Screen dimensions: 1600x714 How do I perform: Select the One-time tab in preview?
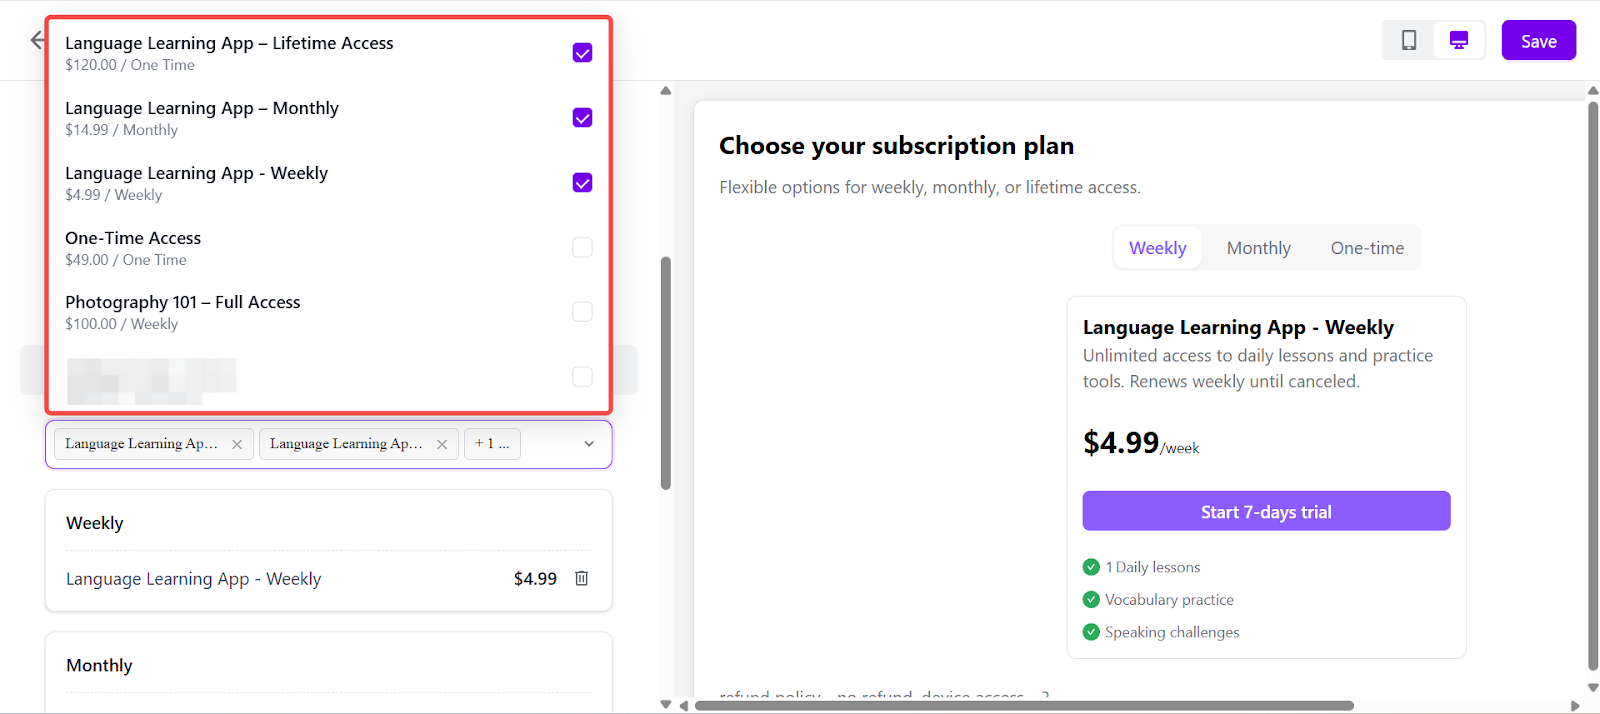(1367, 248)
